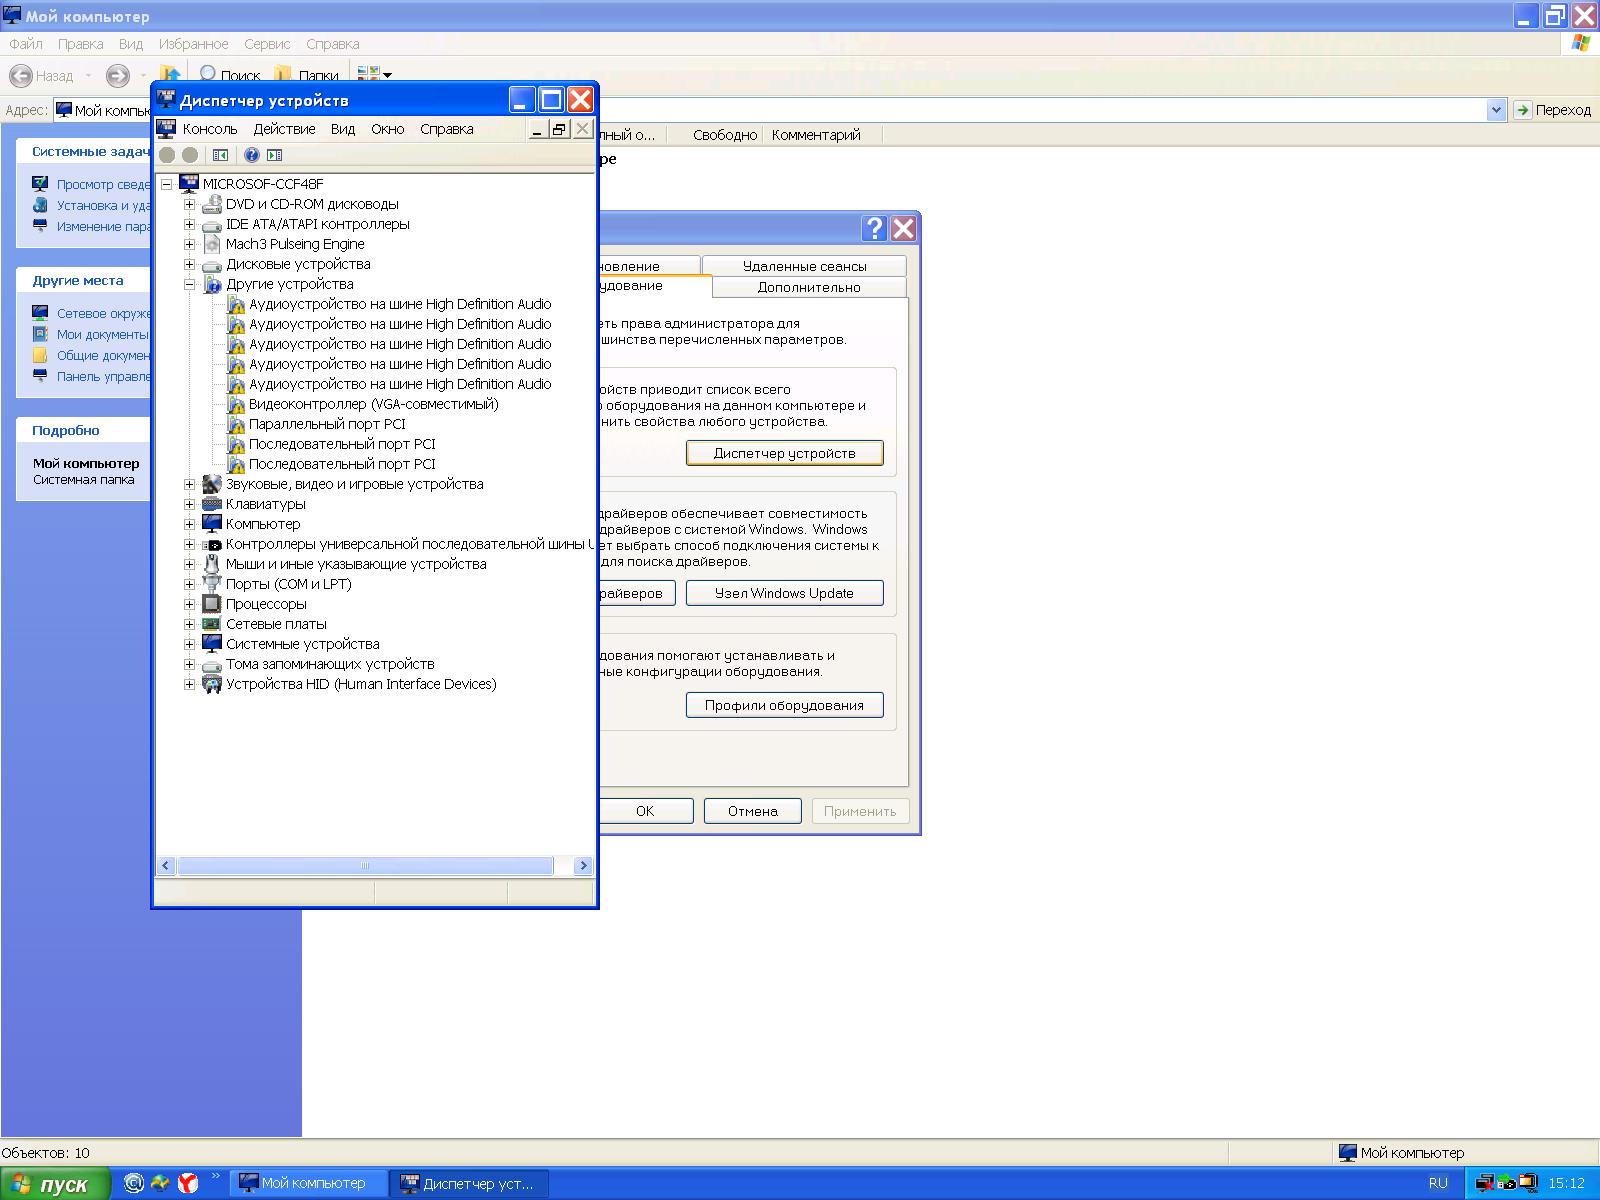Image resolution: width=1600 pixels, height=1200 pixels.
Task: Select Устройства HID (Human Interface Devices)
Action: 361,684
